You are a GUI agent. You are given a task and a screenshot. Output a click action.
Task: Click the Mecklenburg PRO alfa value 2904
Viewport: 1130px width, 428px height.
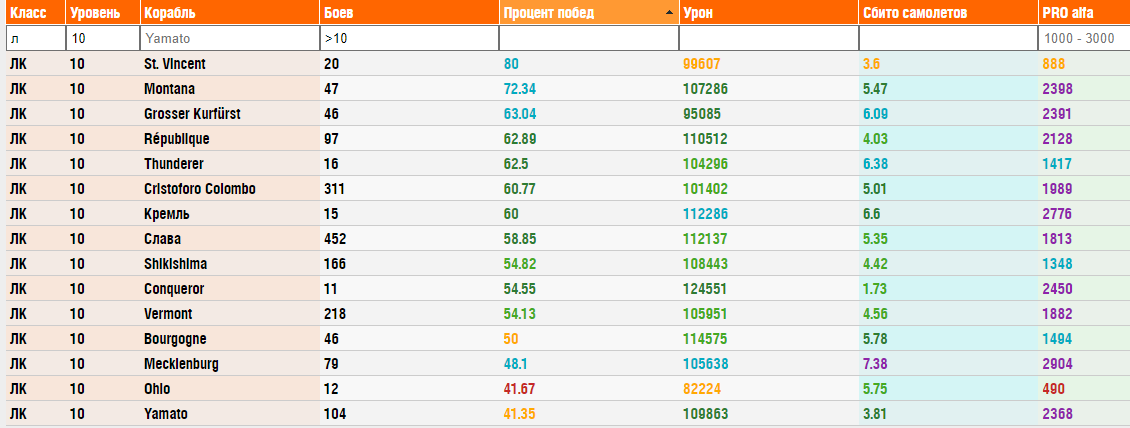click(x=1057, y=364)
